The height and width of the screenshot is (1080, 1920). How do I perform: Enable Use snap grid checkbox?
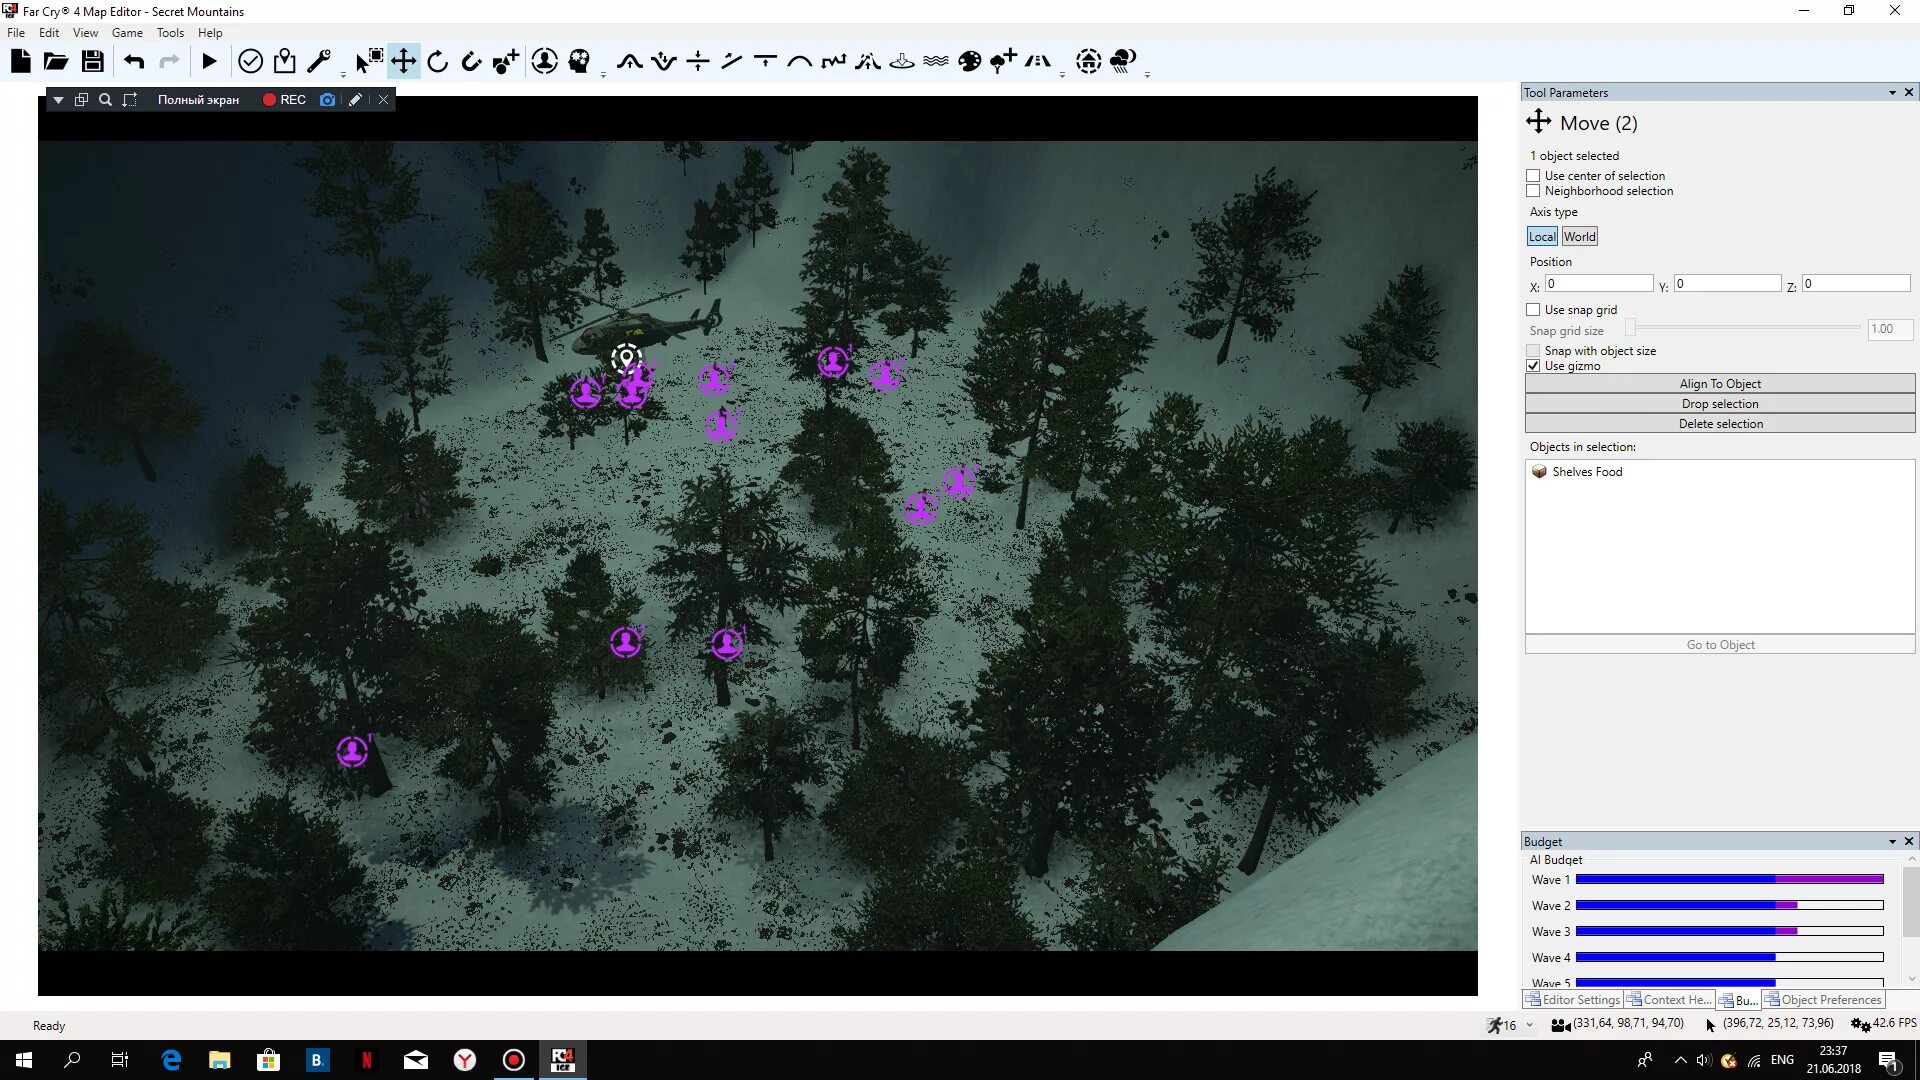tap(1533, 310)
